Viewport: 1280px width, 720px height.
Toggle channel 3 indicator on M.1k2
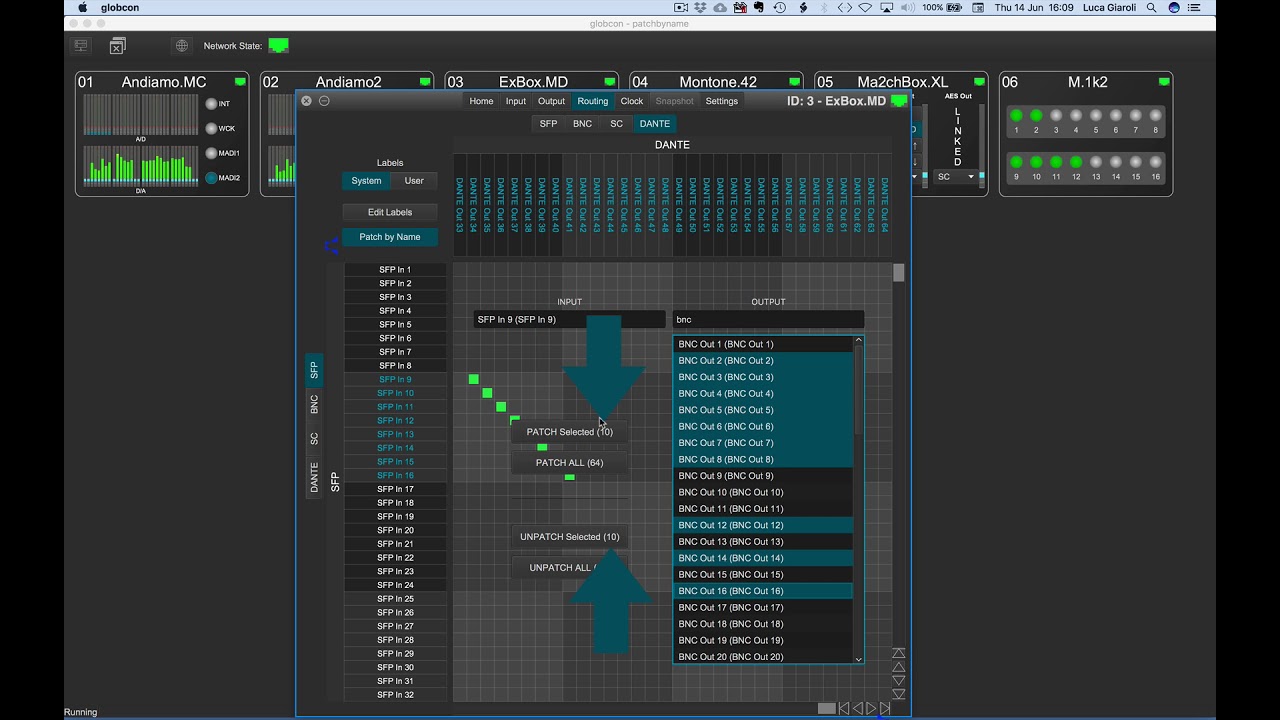[1056, 116]
